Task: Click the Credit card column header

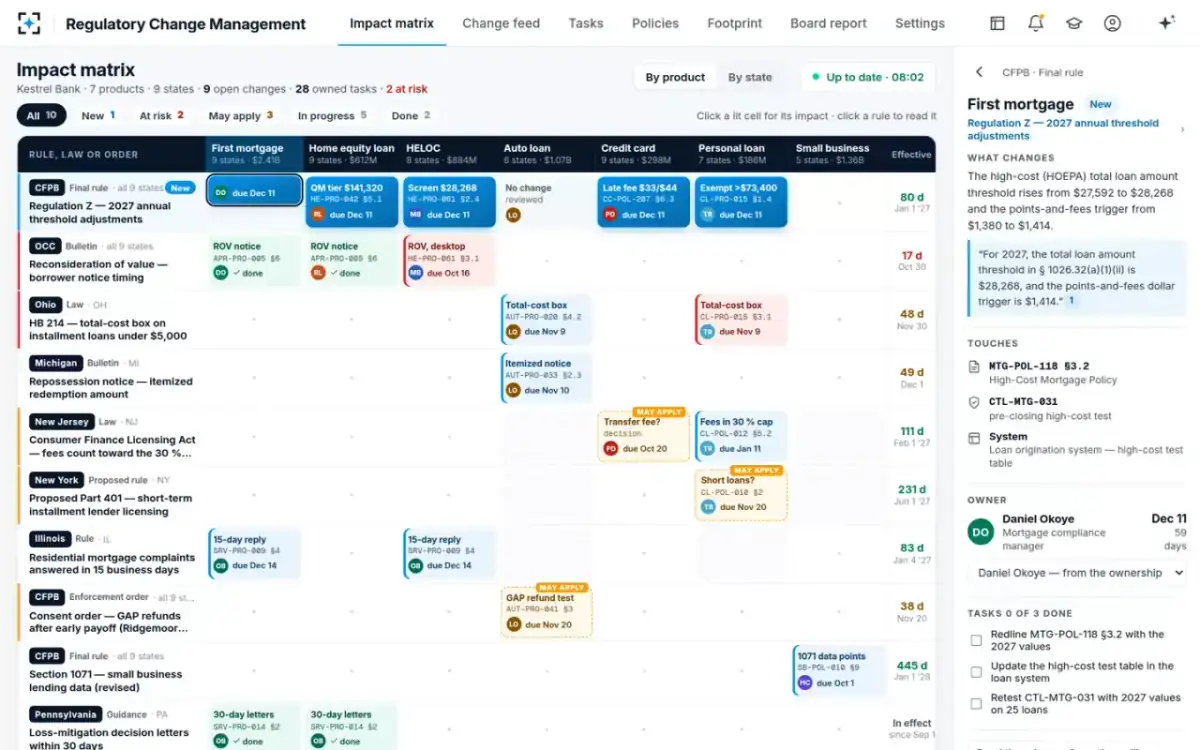Action: 644,153
